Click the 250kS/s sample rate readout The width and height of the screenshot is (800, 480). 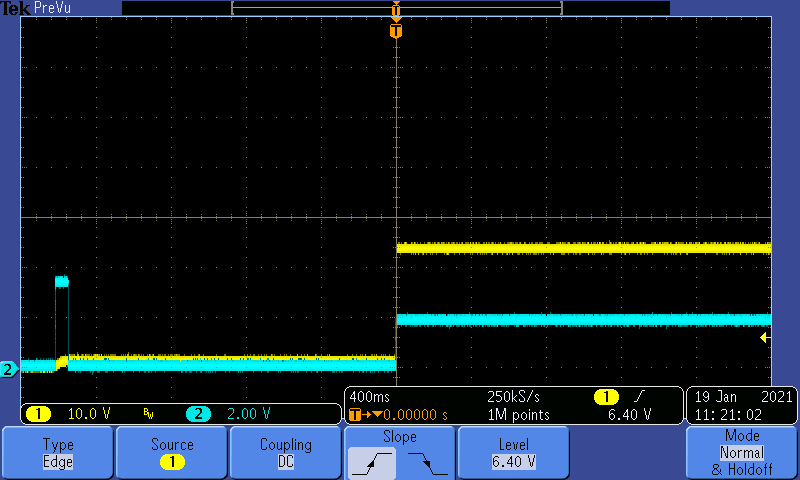point(513,396)
